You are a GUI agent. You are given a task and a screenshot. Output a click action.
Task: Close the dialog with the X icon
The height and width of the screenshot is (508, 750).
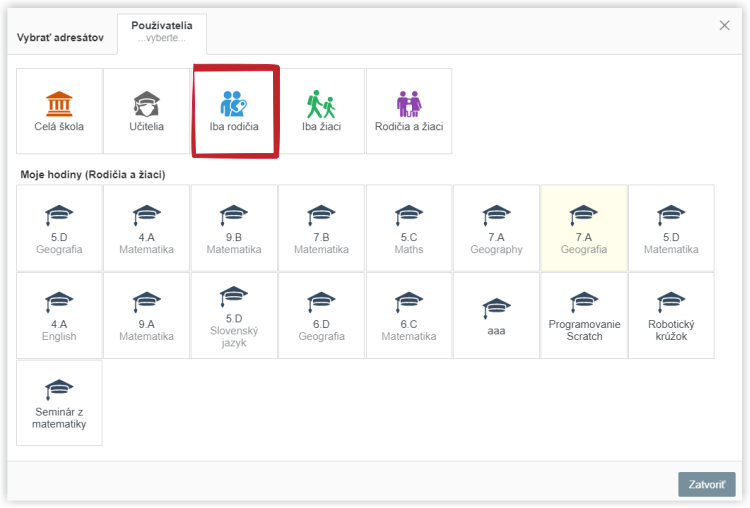[724, 25]
